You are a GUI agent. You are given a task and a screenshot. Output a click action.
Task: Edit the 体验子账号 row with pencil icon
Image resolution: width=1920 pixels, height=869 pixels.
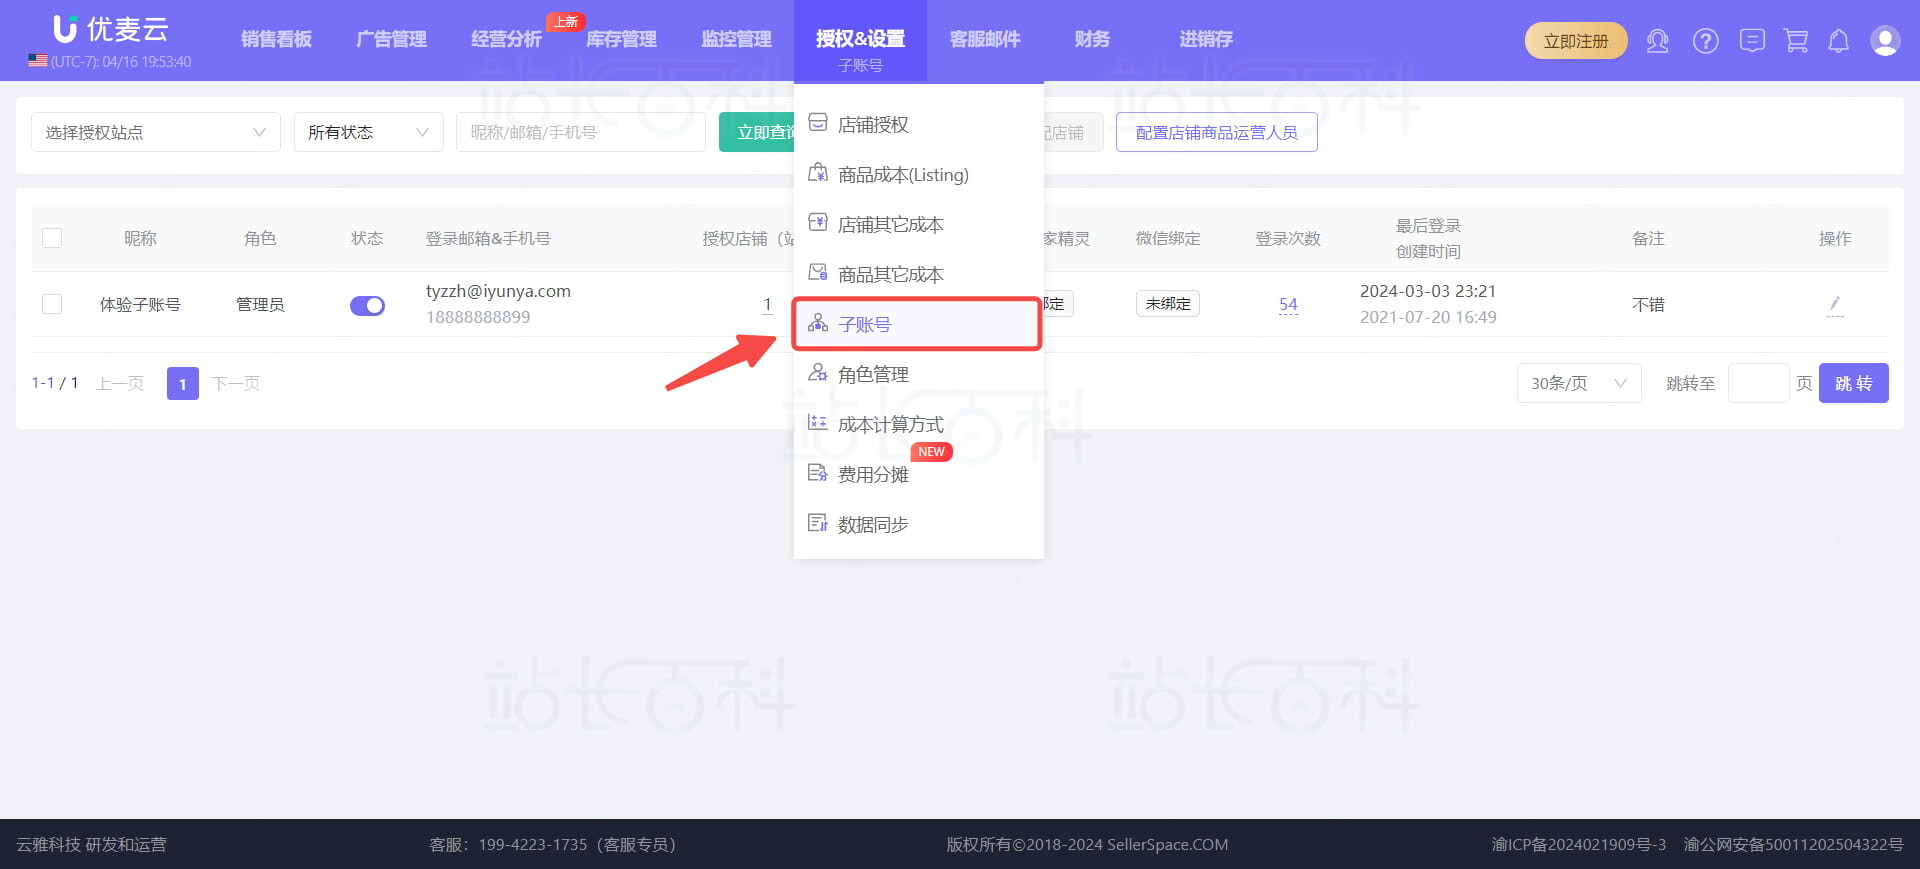(x=1835, y=304)
